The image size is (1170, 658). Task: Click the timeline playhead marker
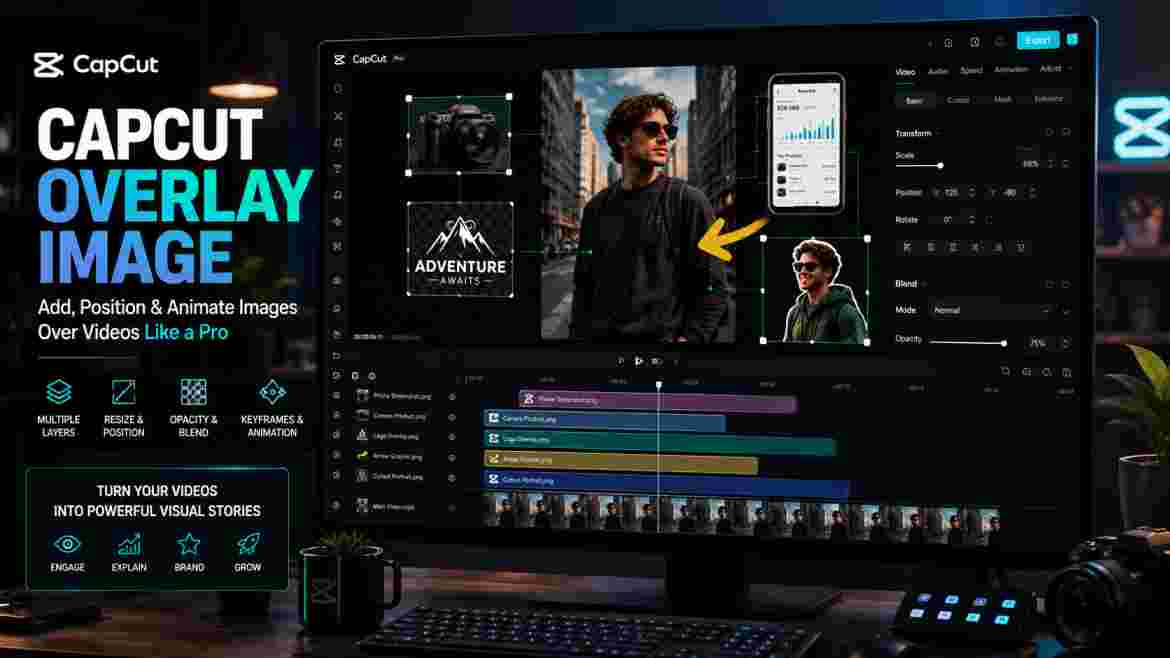(659, 386)
